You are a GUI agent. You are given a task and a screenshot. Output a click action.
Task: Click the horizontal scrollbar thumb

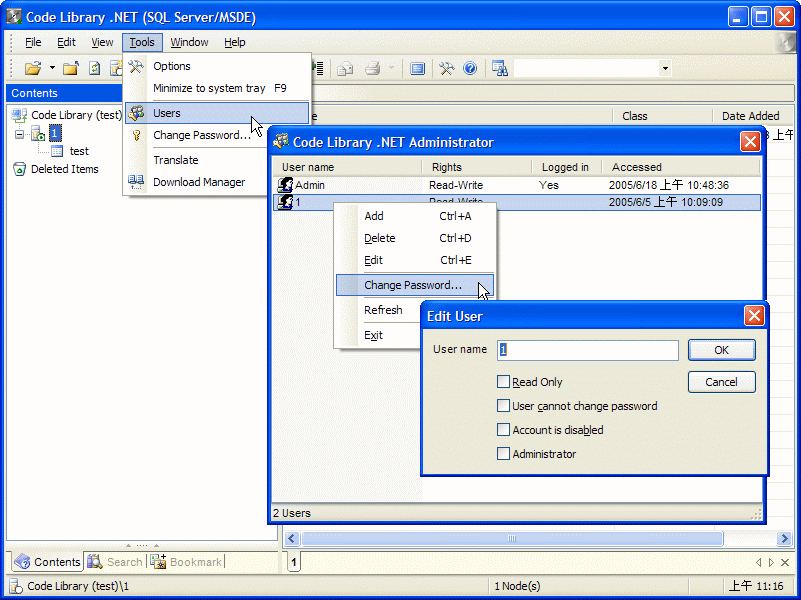click(x=512, y=538)
